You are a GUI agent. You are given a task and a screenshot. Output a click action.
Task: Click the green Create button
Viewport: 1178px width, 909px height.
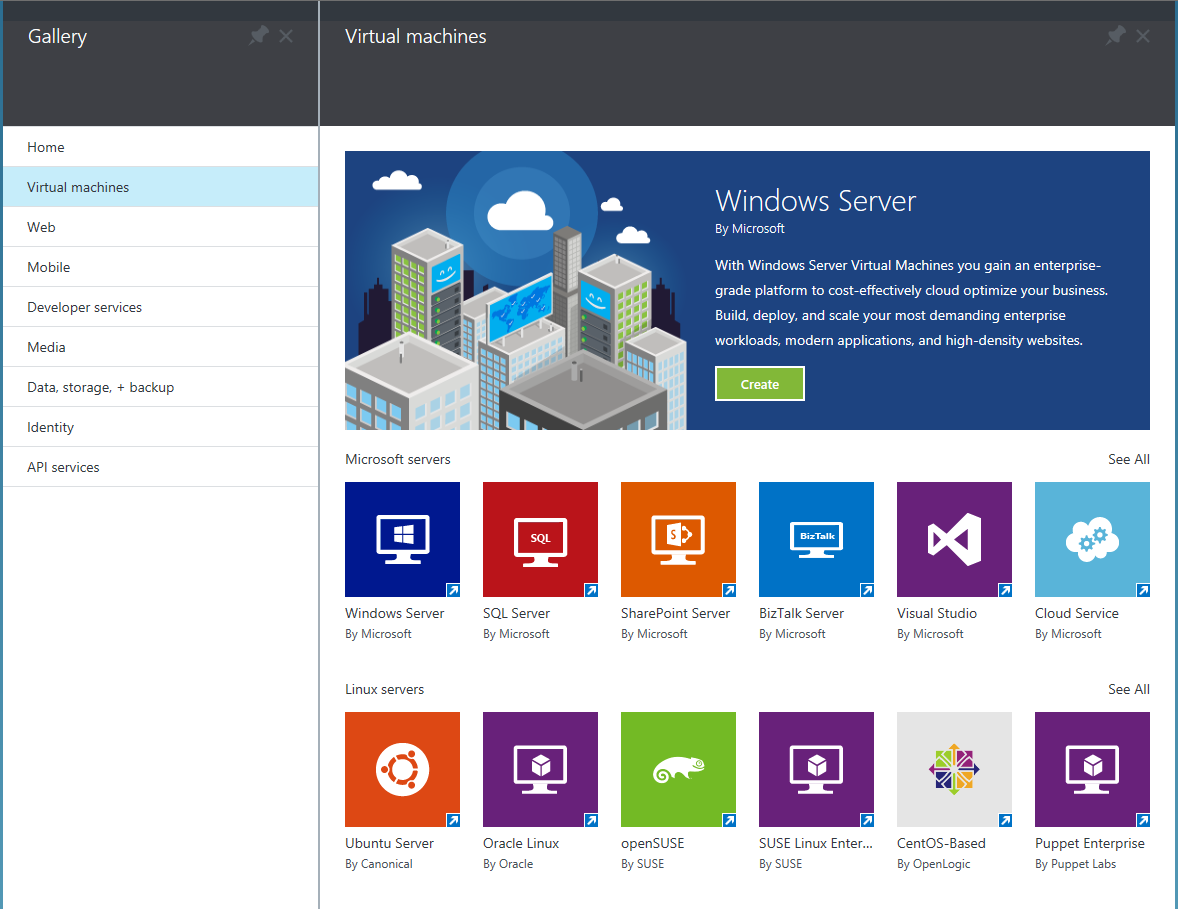click(x=759, y=384)
